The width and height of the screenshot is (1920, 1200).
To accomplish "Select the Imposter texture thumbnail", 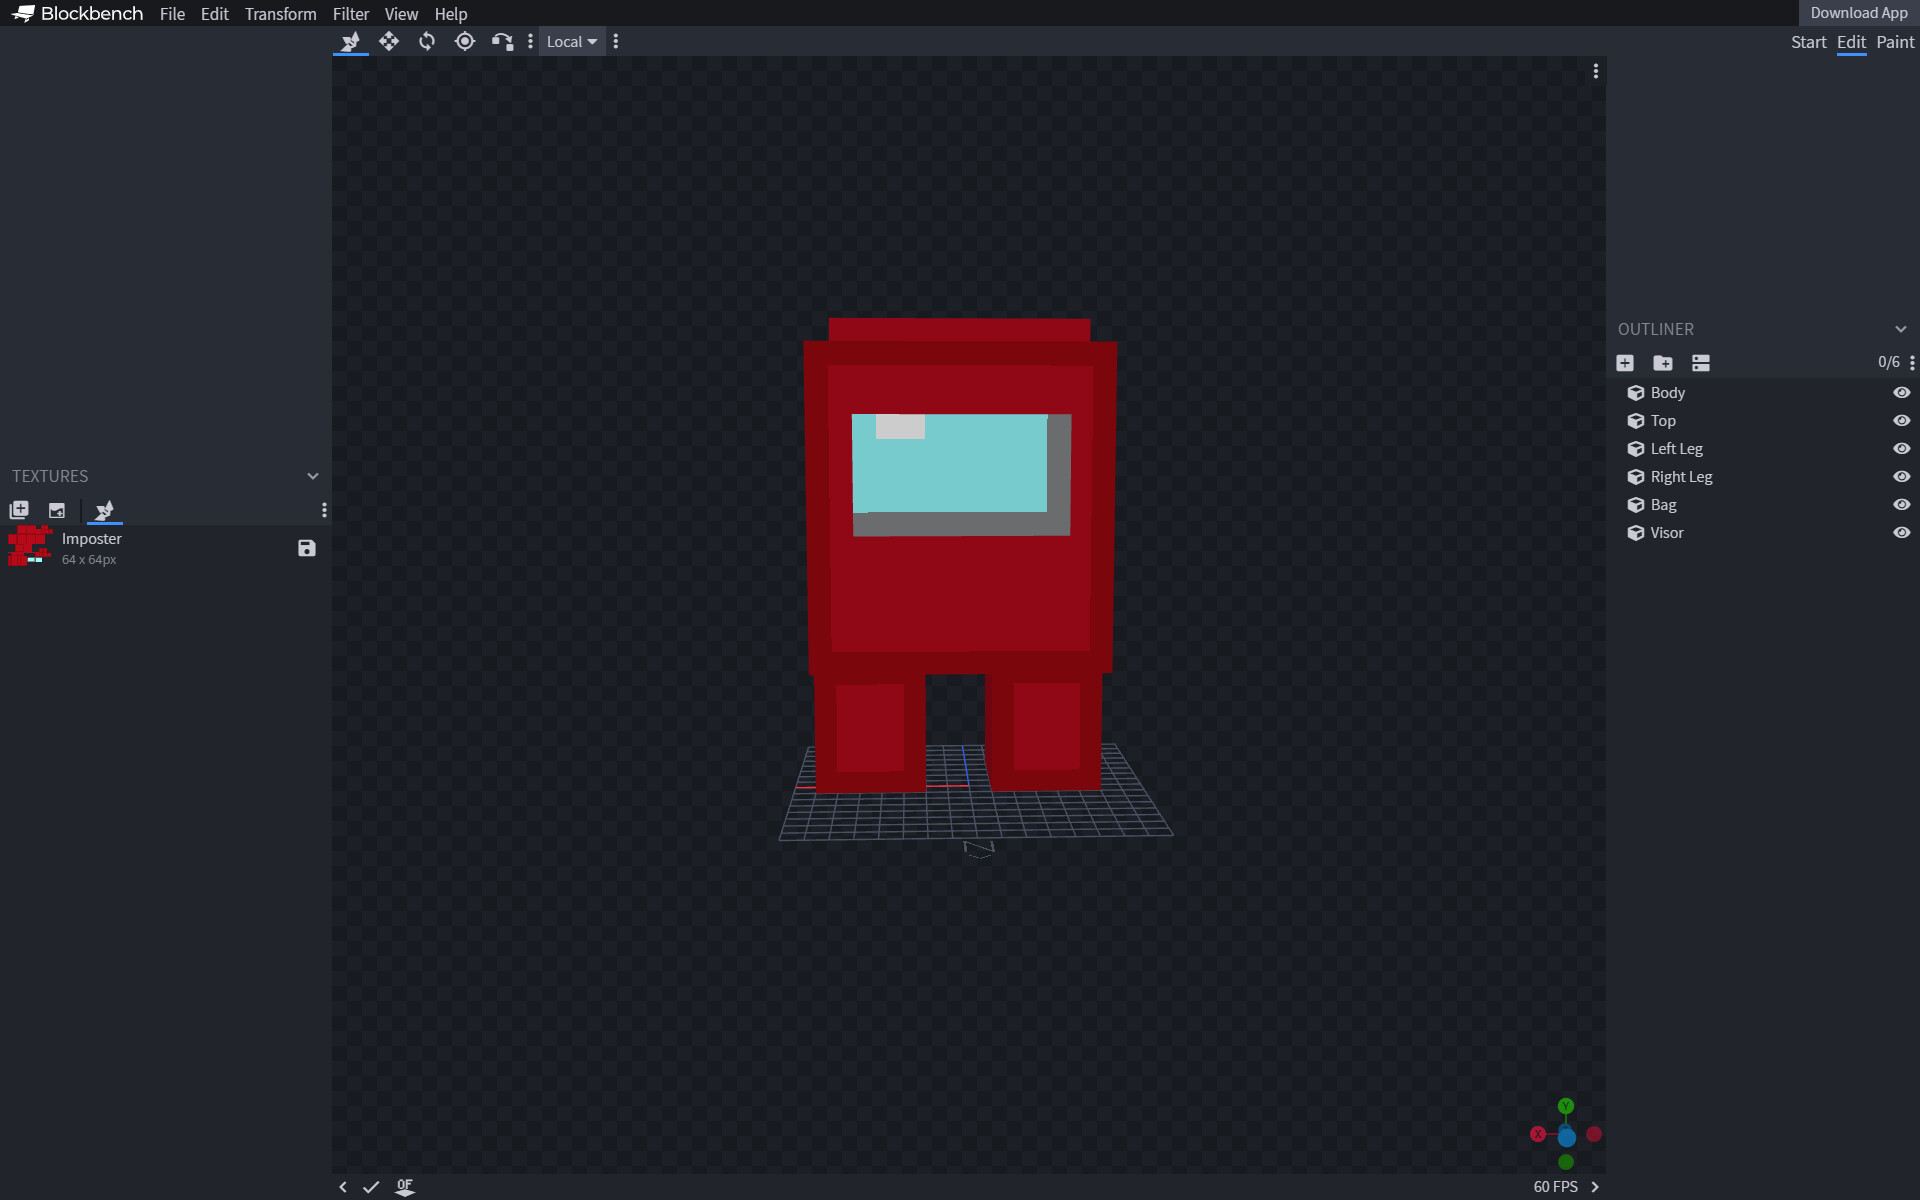I will pos(29,546).
